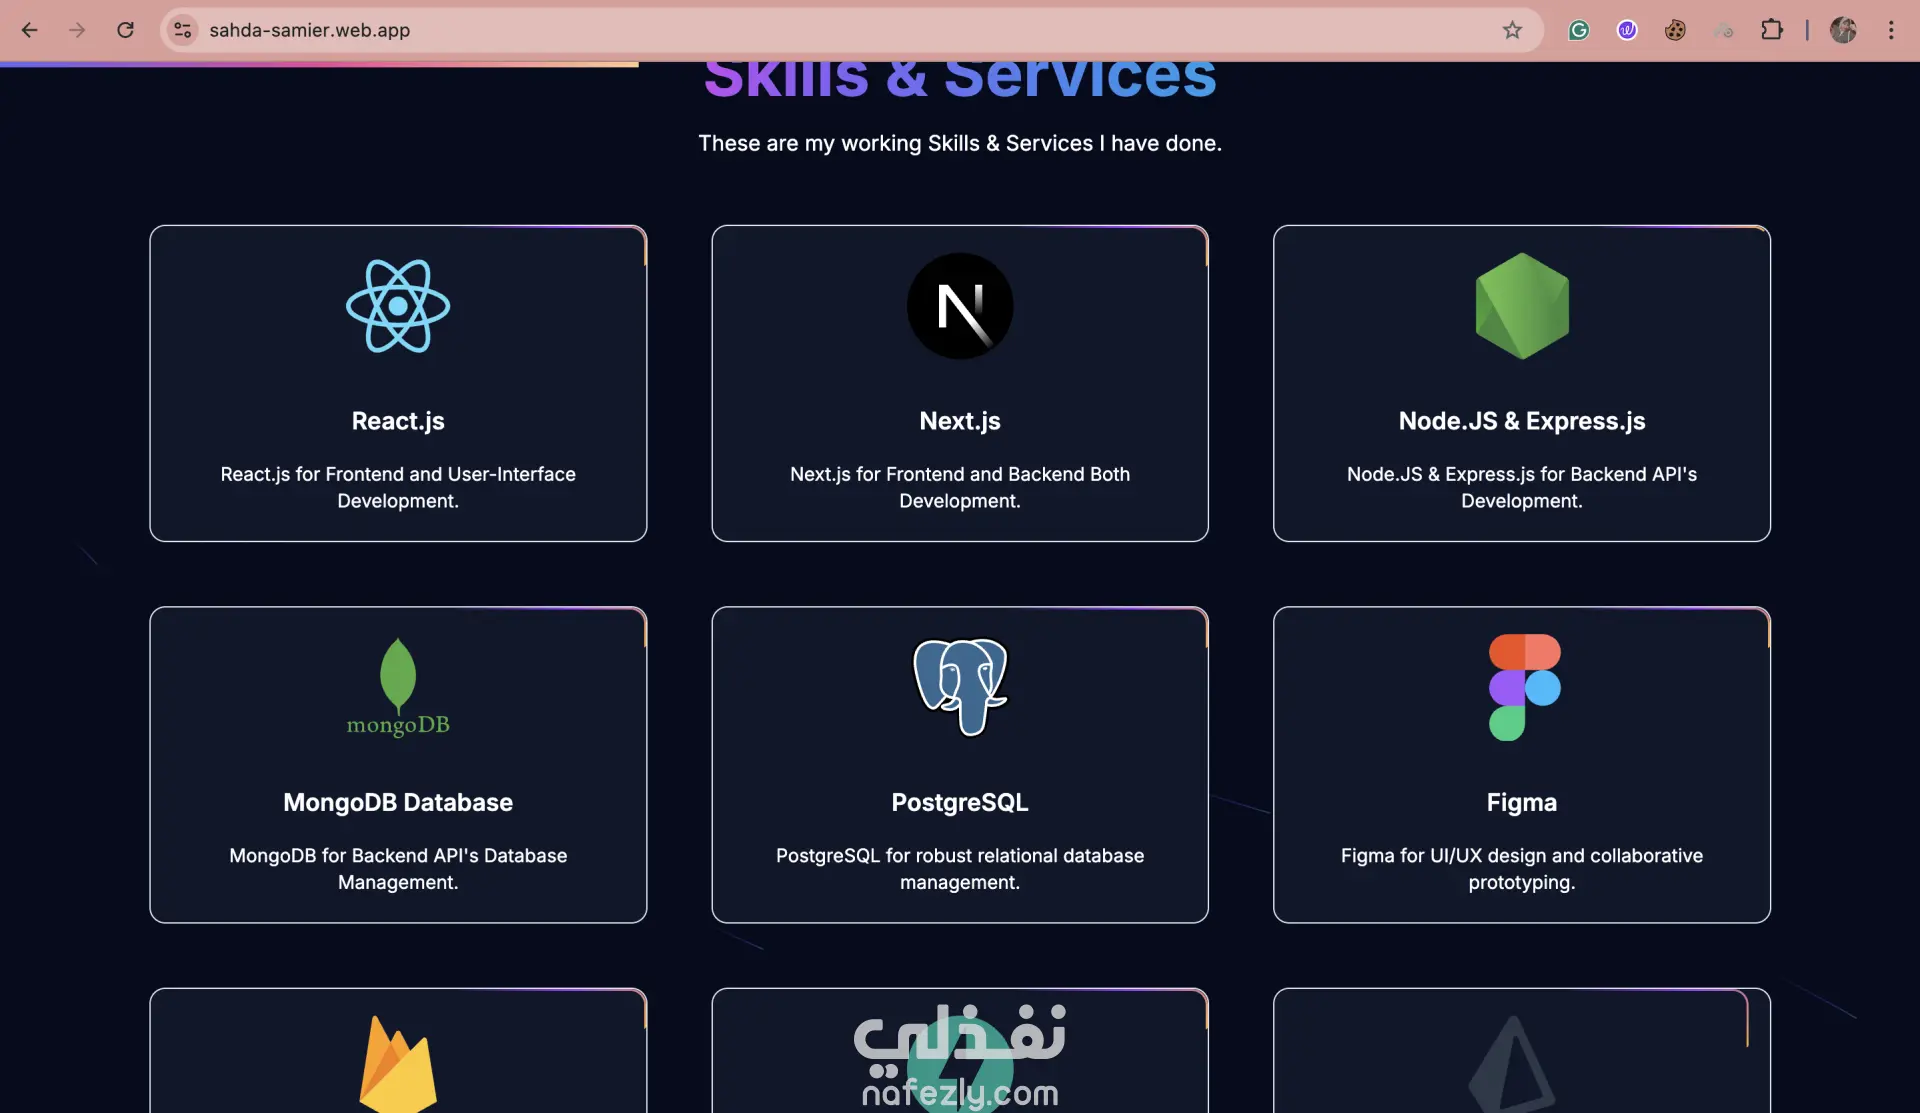Reload the page
The height and width of the screenshot is (1113, 1920).
pos(125,30)
